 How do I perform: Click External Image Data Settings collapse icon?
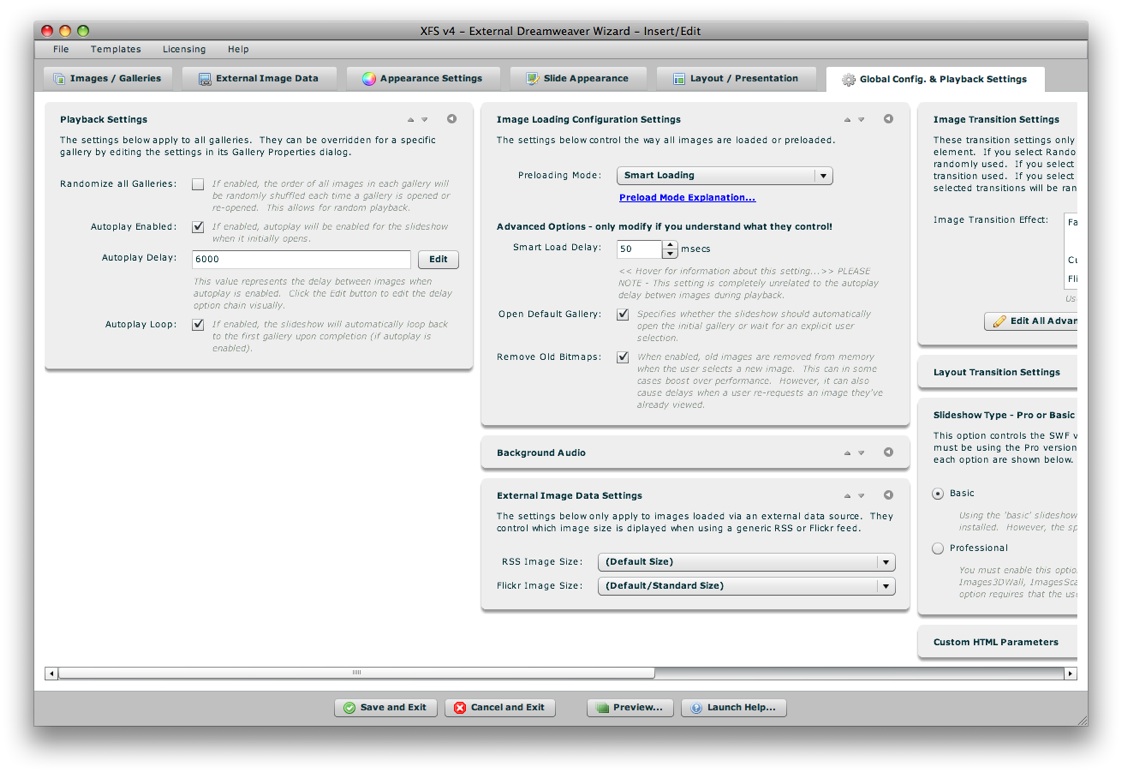point(888,495)
